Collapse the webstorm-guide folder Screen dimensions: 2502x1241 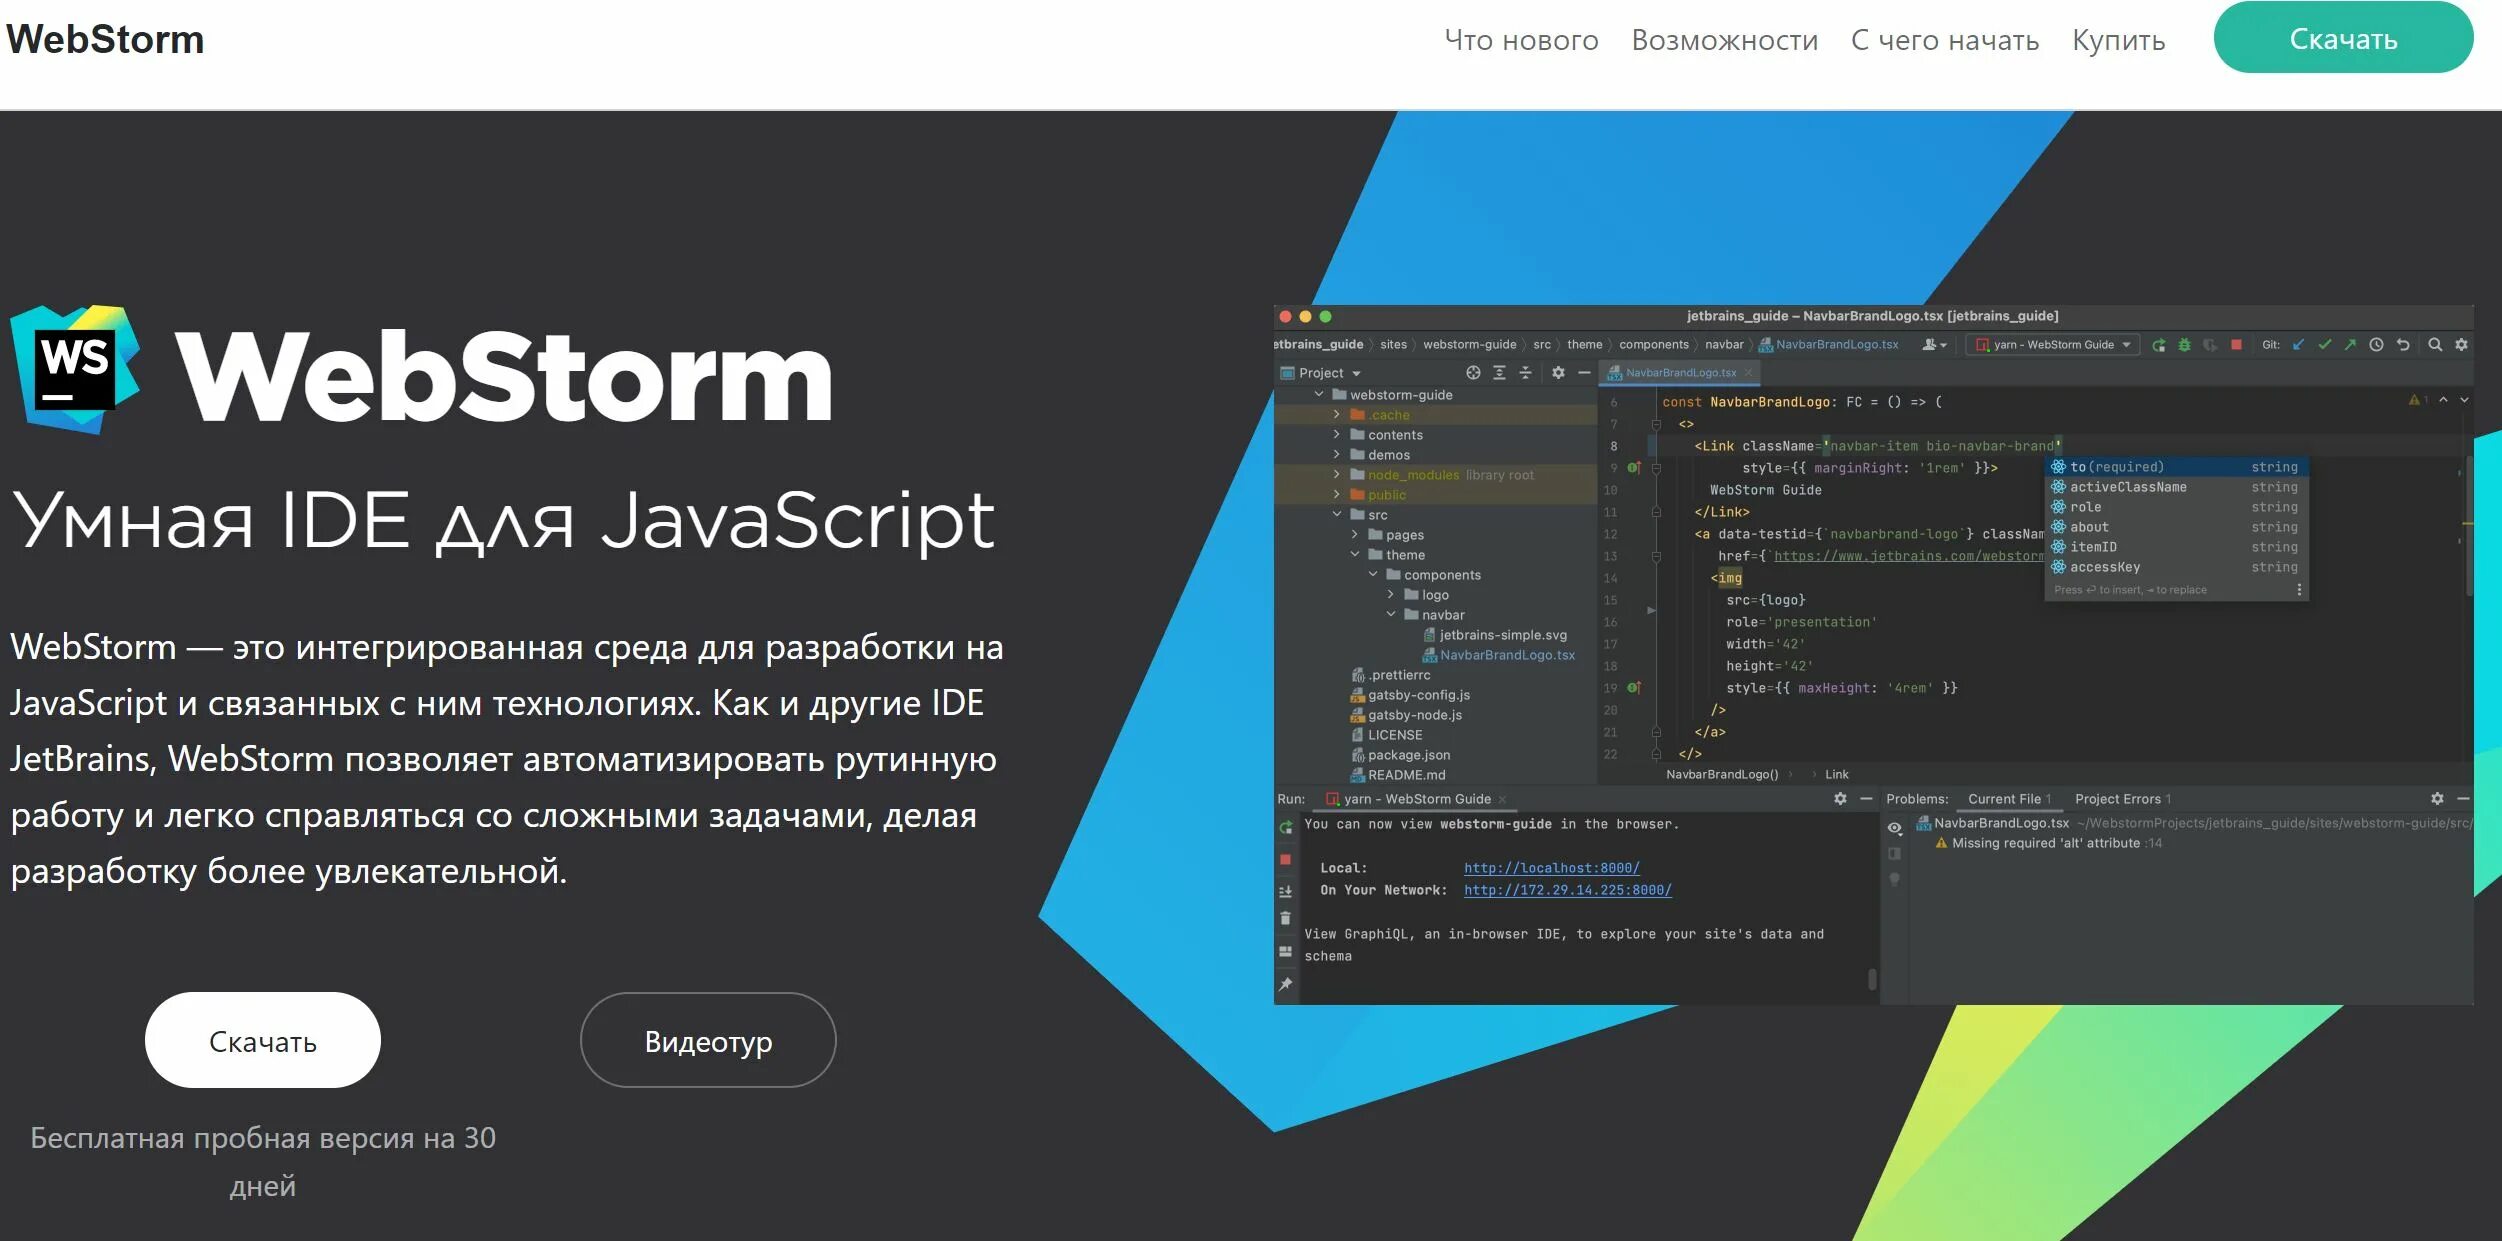tap(1319, 395)
